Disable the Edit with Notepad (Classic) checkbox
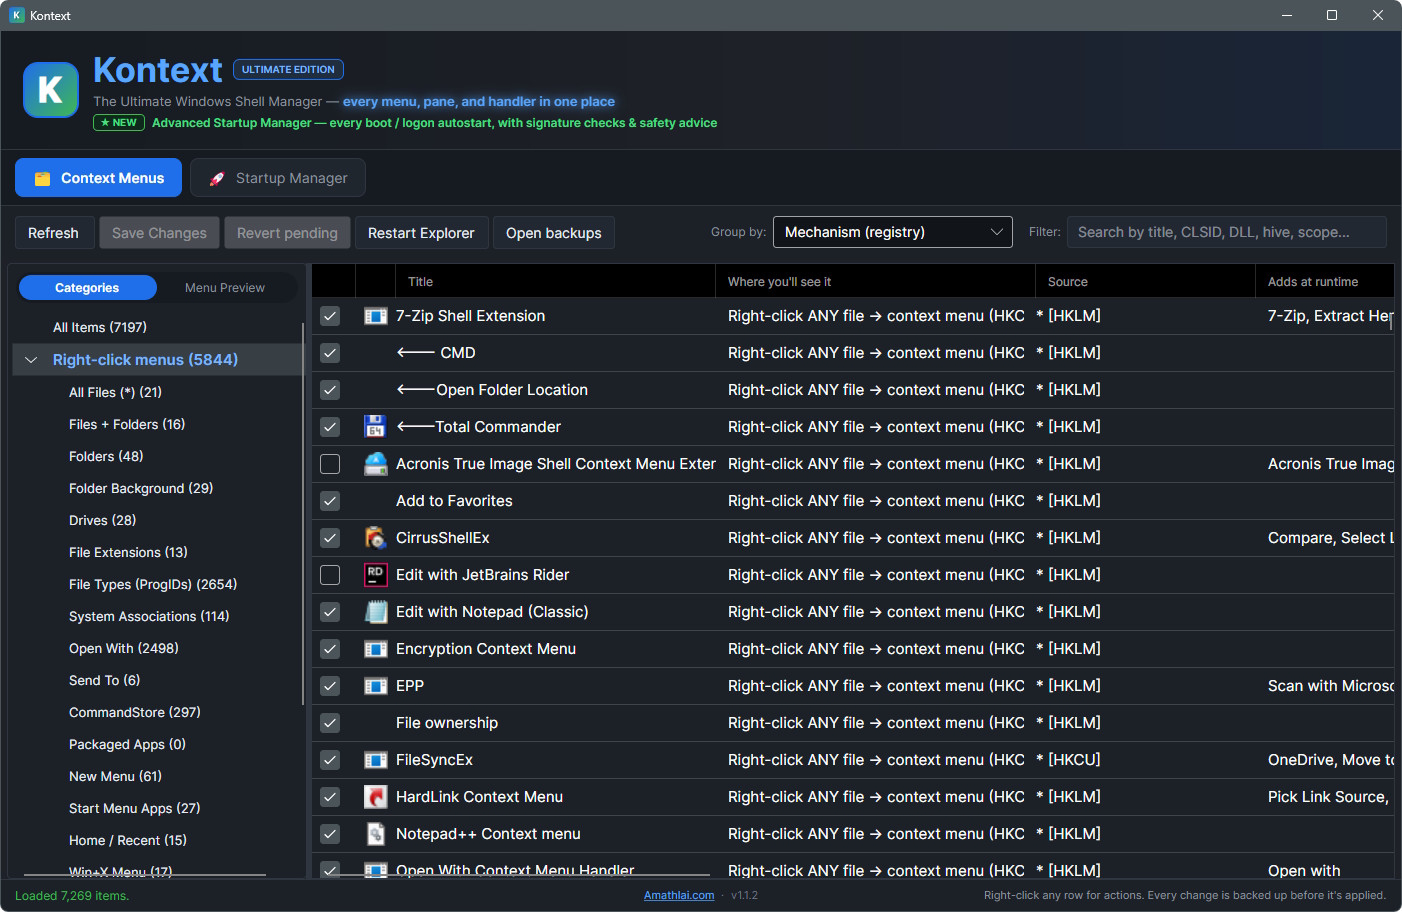Image resolution: width=1402 pixels, height=912 pixels. [x=330, y=612]
